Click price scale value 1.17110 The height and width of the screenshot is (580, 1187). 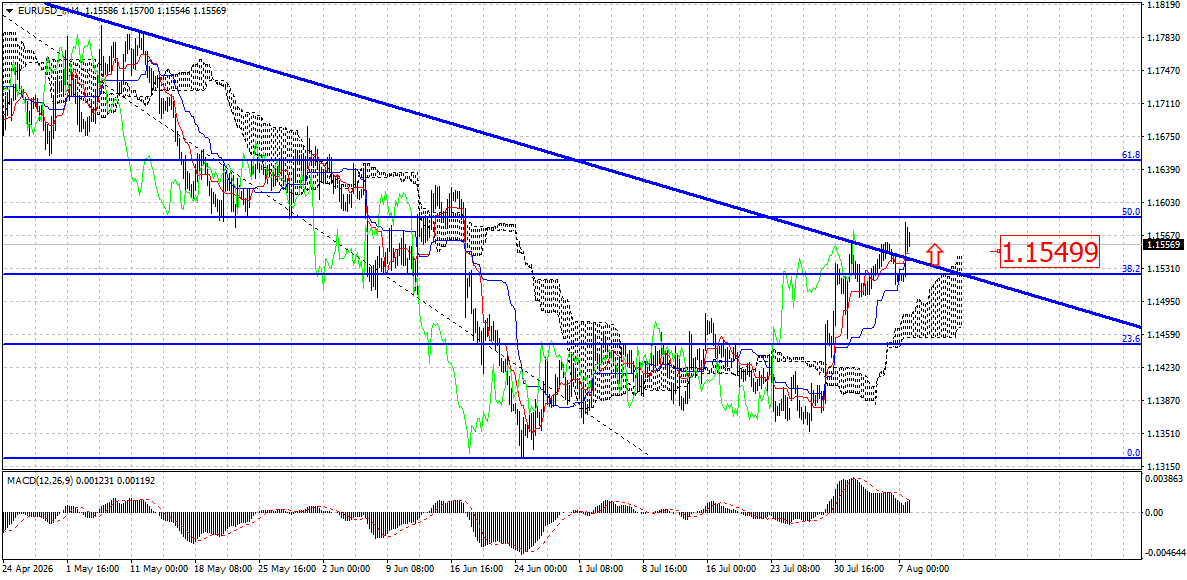[x=1164, y=104]
